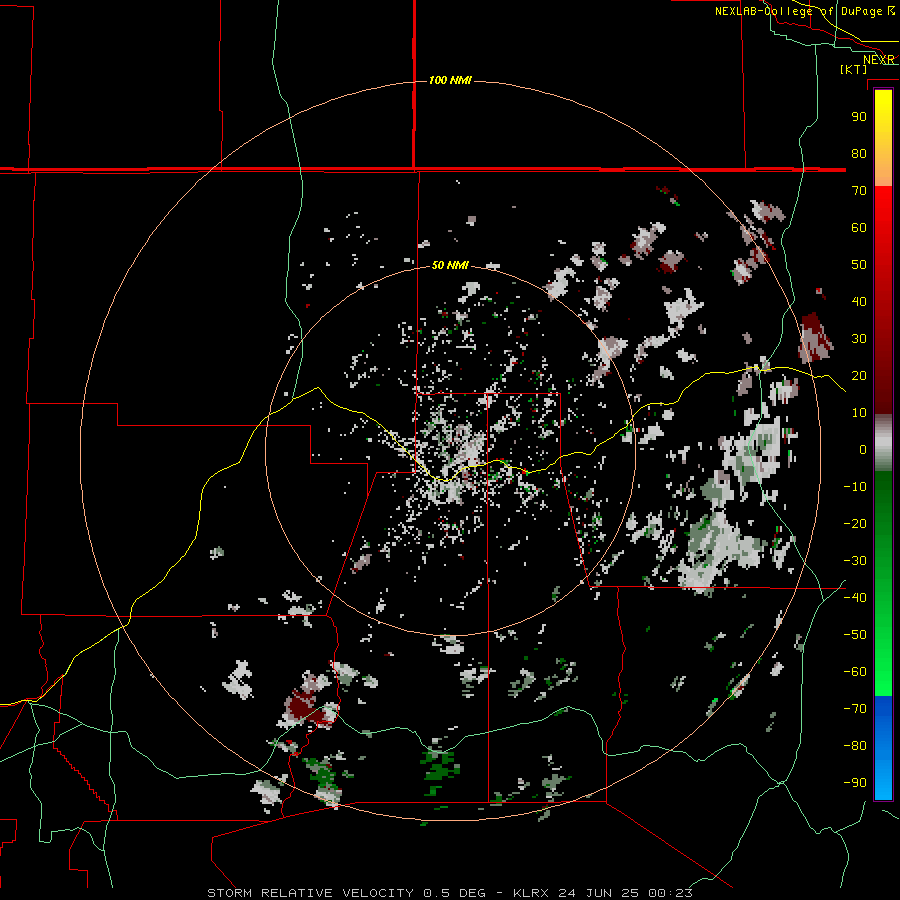Screen dimensions: 900x900
Task: Click "STORM RELATIVE VELOCITY" in the footer
Action: pyautogui.click(x=310, y=893)
